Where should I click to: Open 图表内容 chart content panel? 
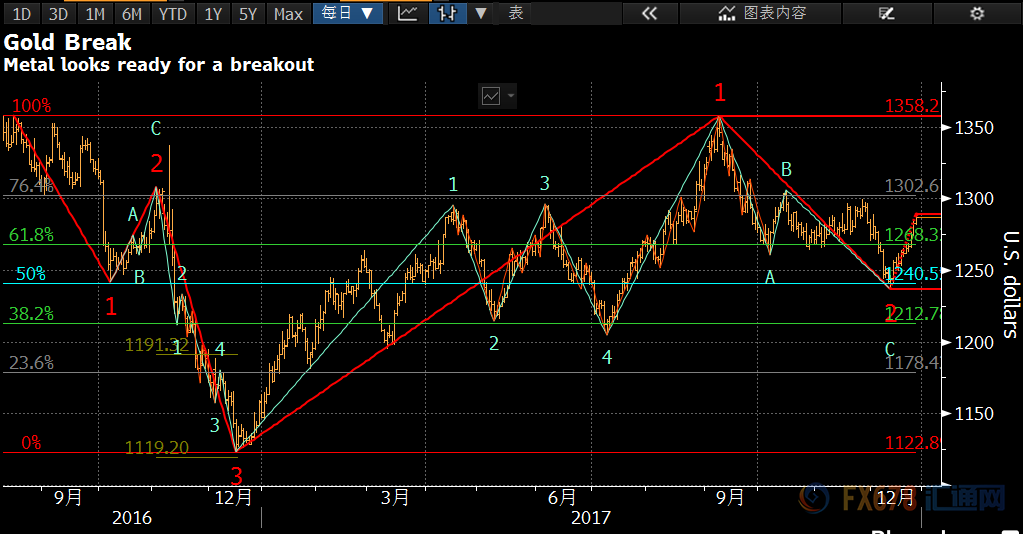[764, 13]
